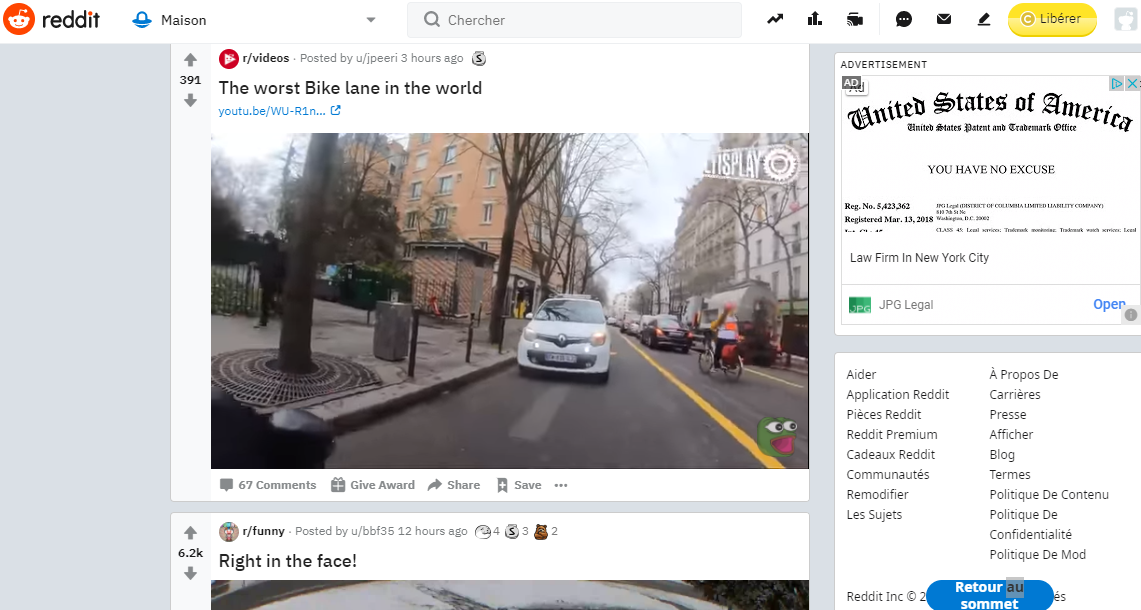Click the create post pencil icon
The image size is (1141, 610).
(x=983, y=19)
